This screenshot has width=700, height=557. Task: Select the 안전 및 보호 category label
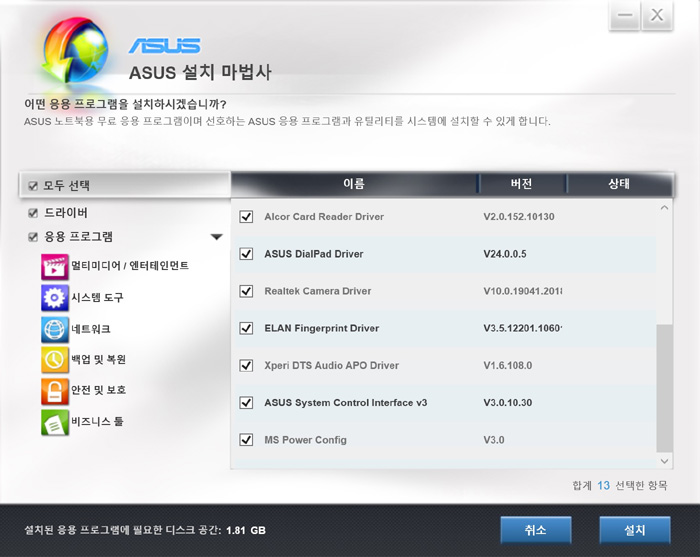(x=99, y=390)
